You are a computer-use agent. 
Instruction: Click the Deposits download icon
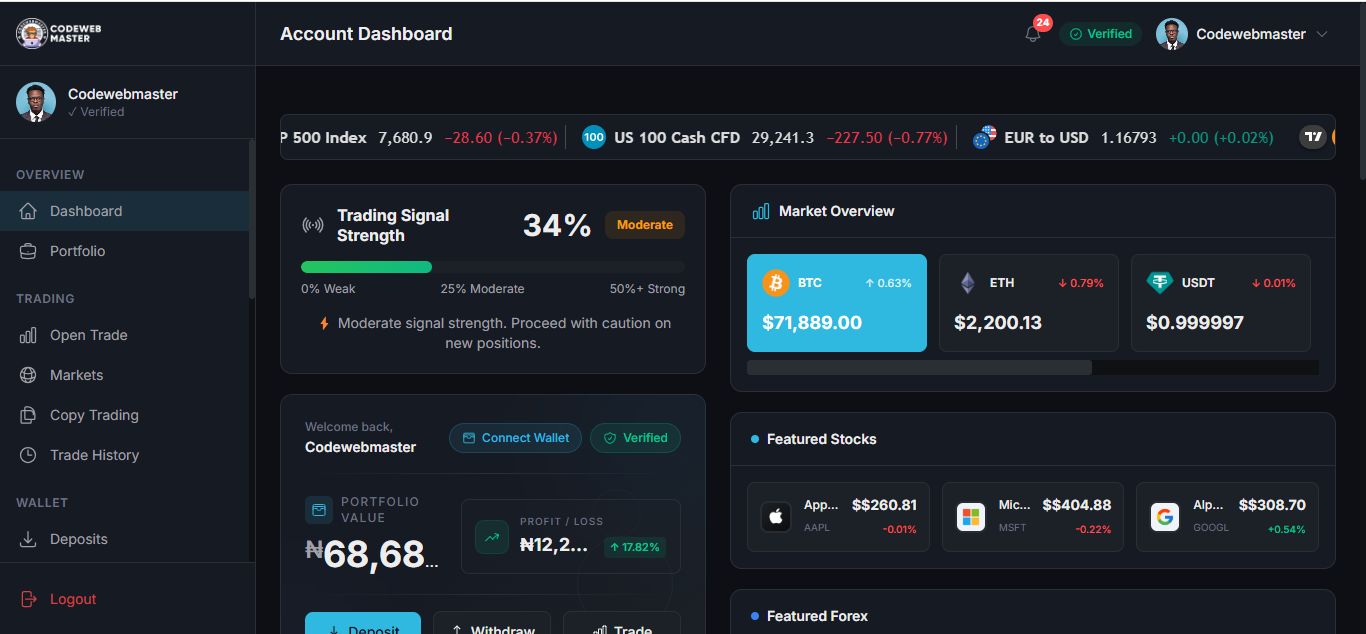[x=29, y=539]
